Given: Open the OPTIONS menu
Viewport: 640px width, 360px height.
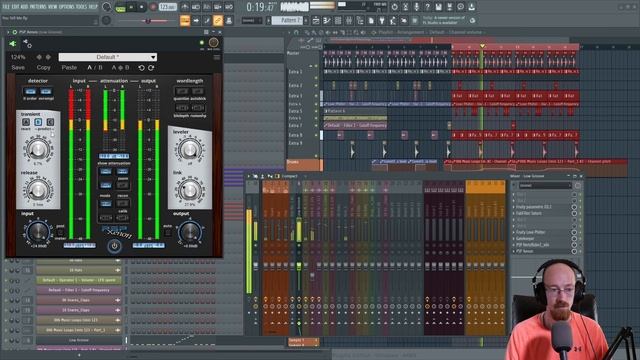Looking at the screenshot, I should click(x=67, y=7).
